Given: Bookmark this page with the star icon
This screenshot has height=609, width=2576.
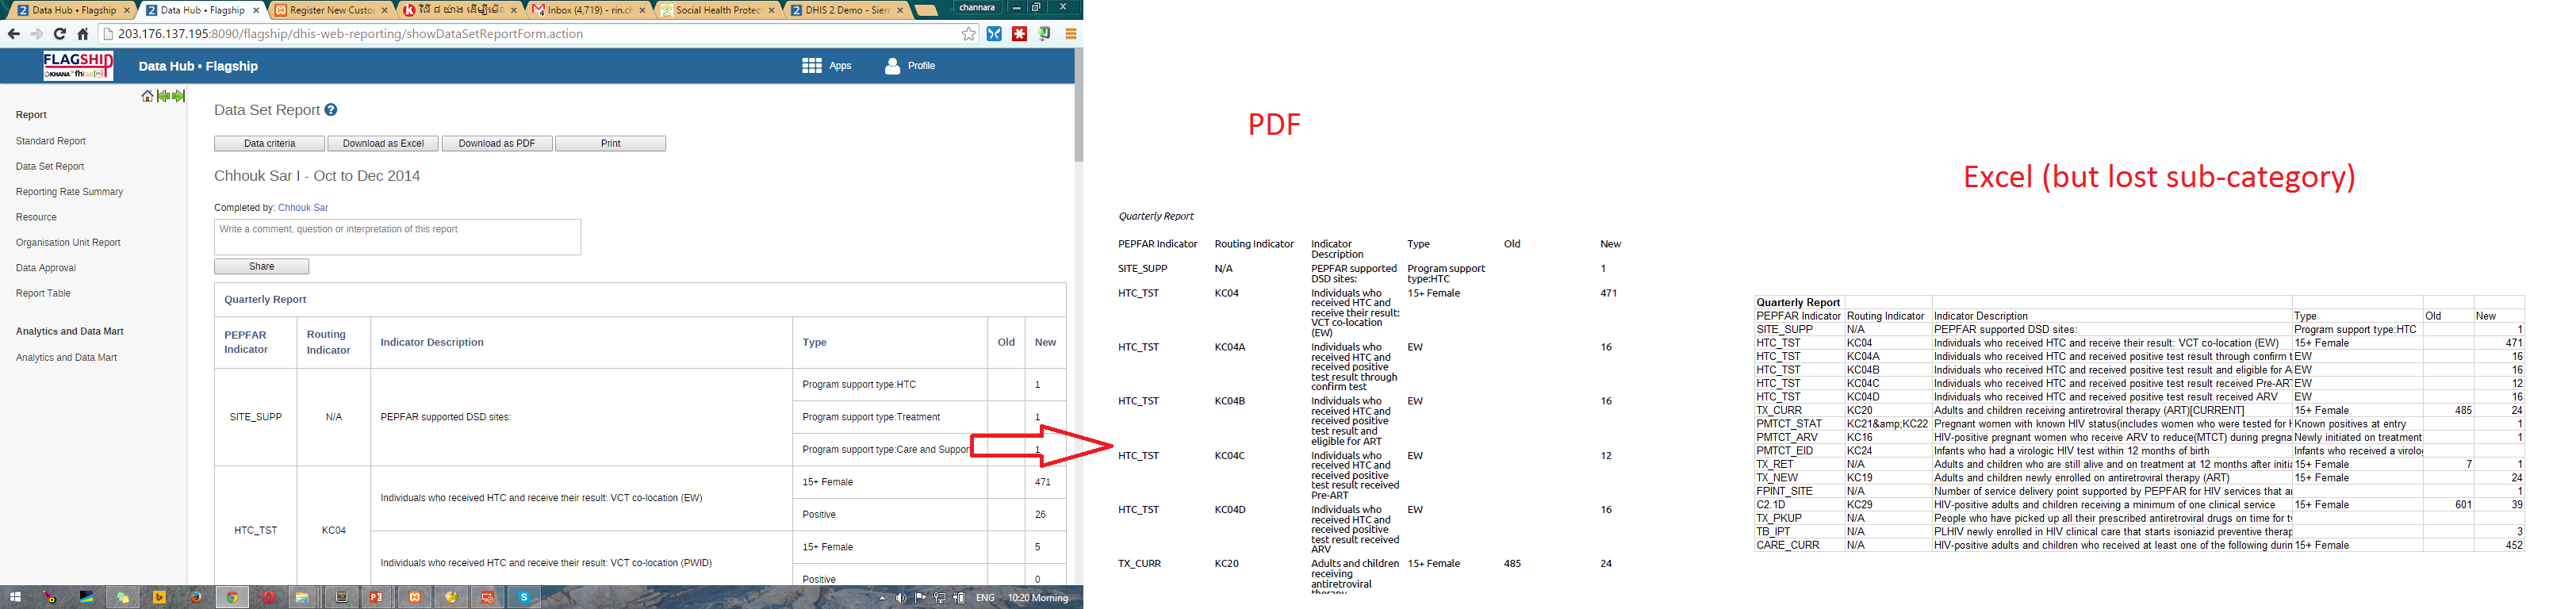Looking at the screenshot, I should [968, 34].
